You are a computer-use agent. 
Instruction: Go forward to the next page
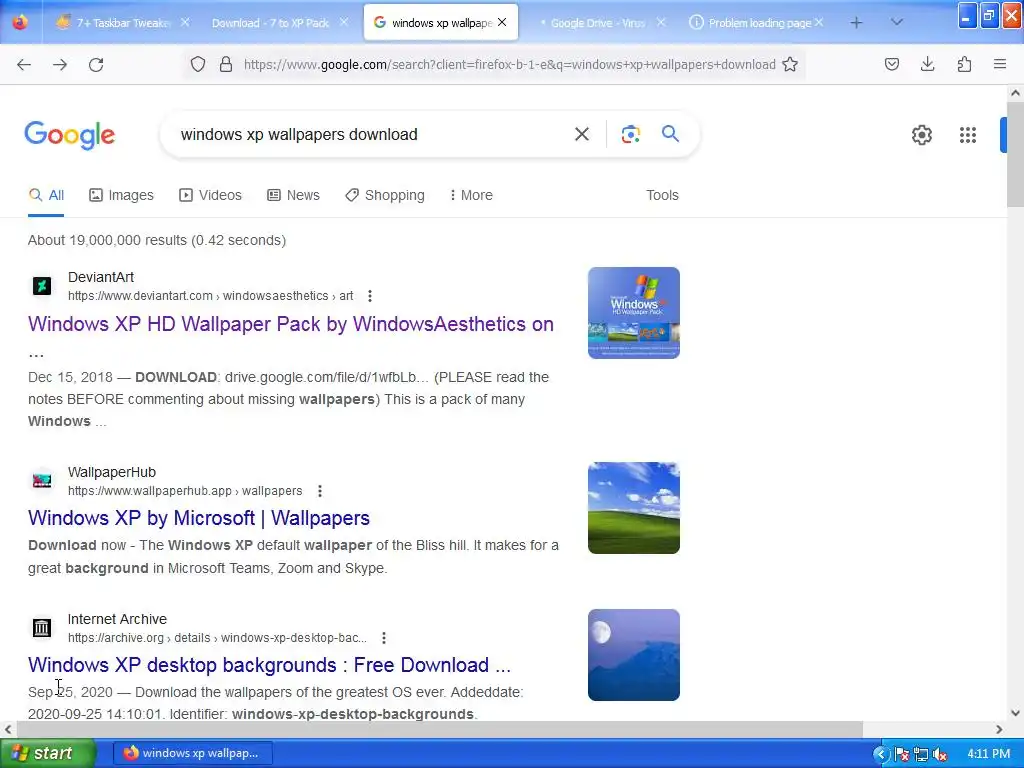pyautogui.click(x=60, y=64)
